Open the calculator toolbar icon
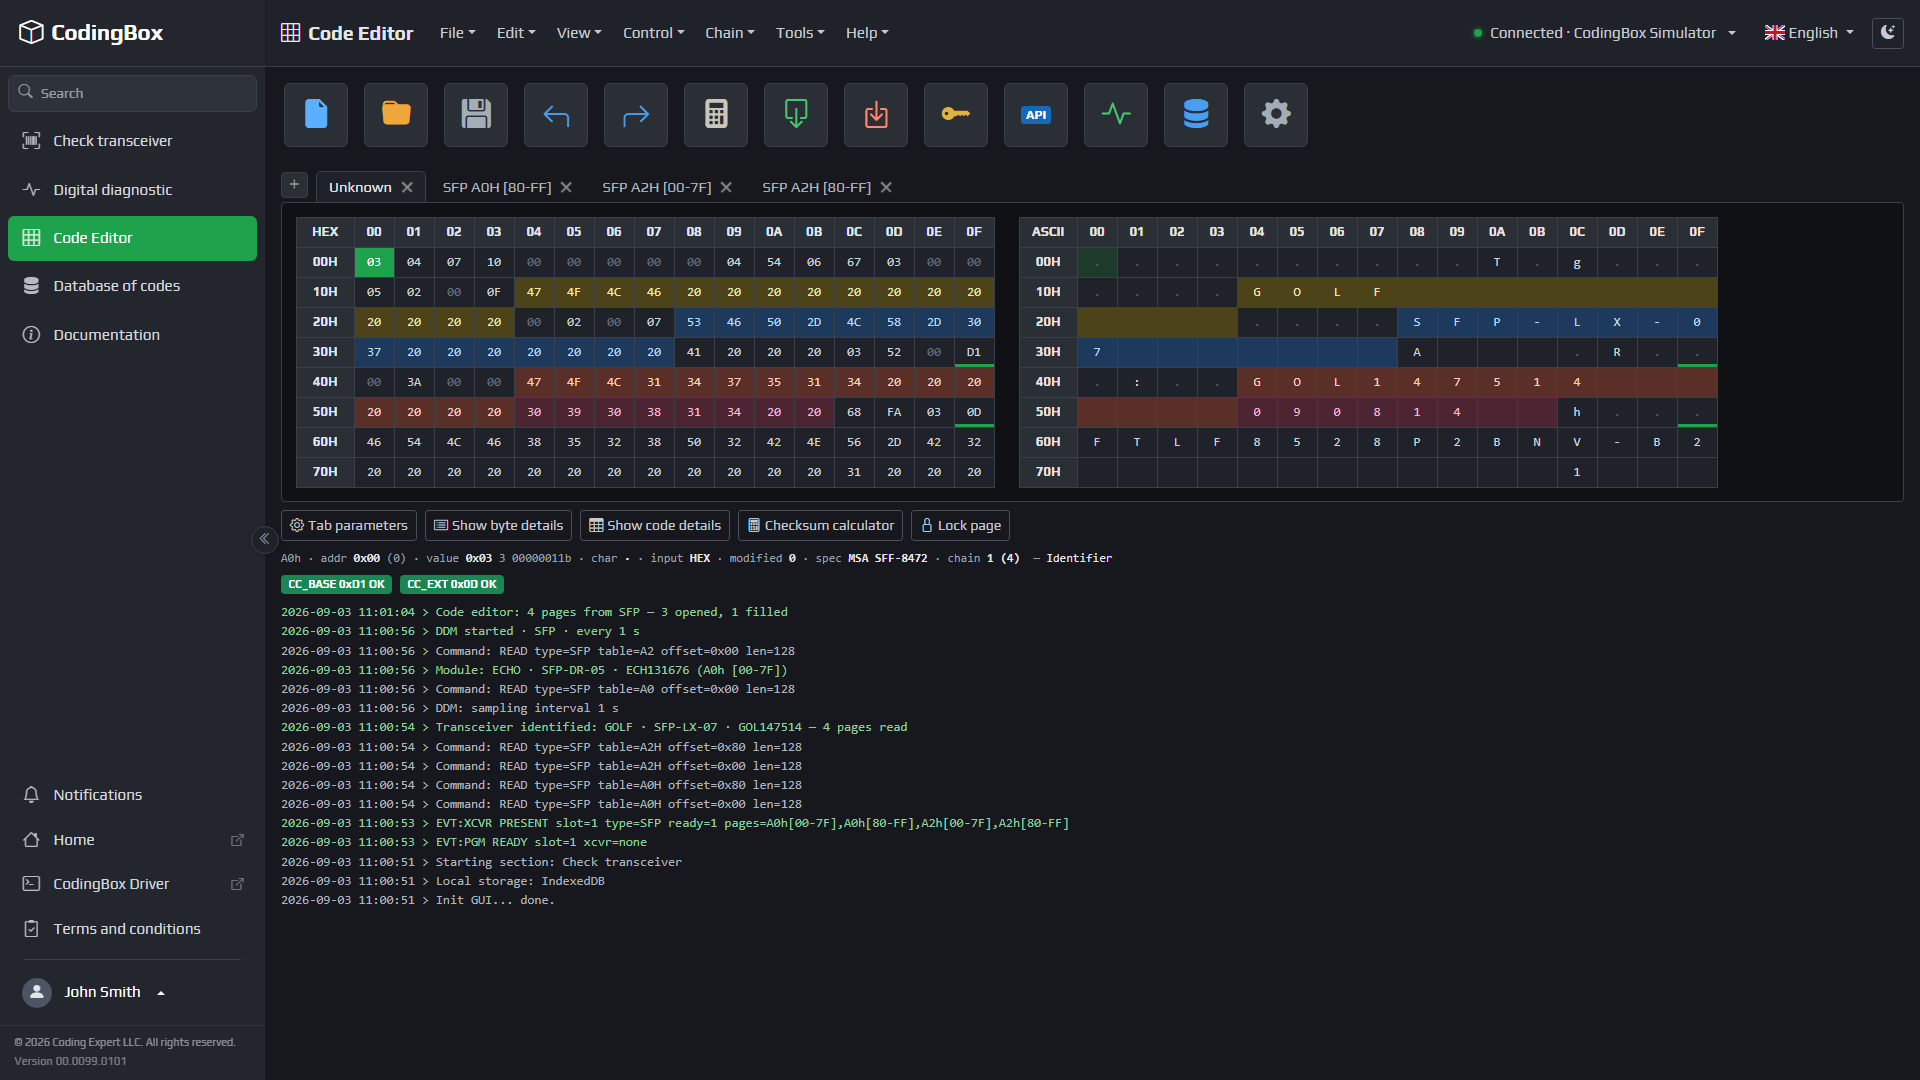 tap(716, 115)
